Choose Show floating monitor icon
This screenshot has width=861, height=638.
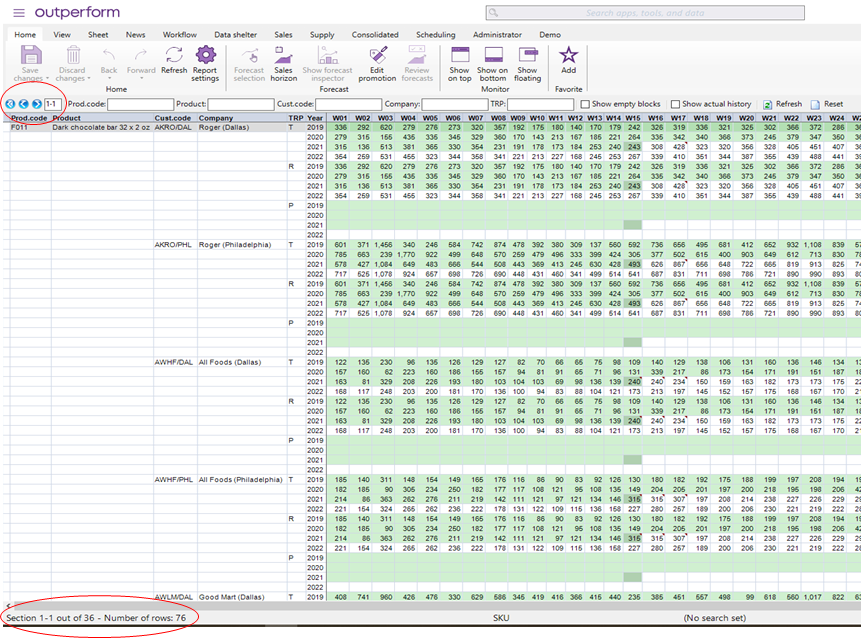point(527,56)
